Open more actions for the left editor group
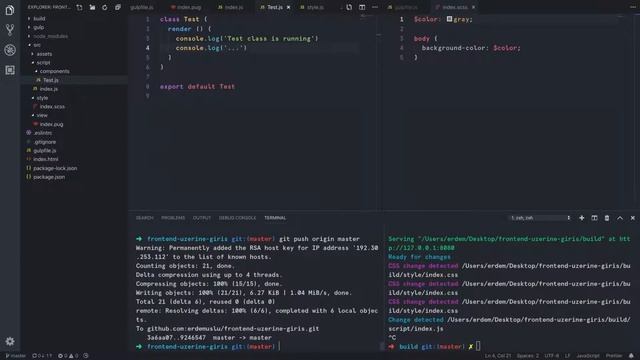This screenshot has height=360, width=640. [x=375, y=7]
